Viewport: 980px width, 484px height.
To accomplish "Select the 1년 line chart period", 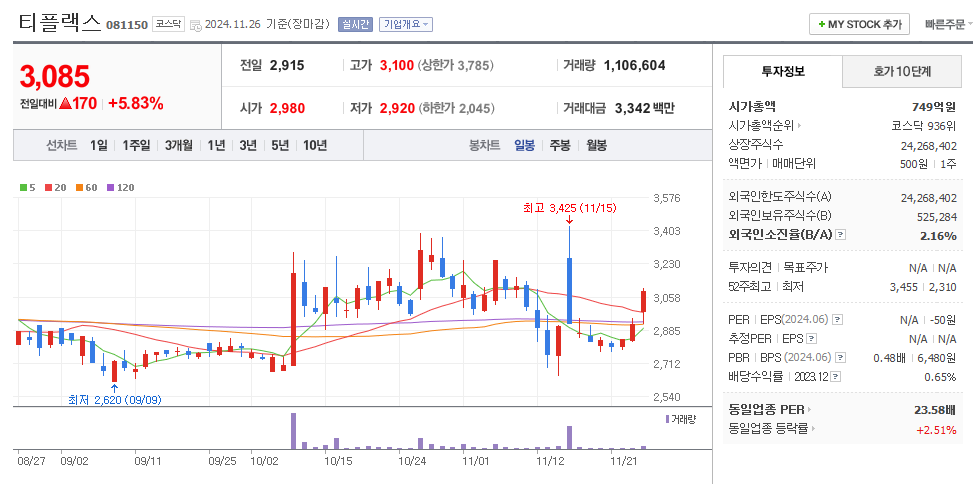I will point(216,146).
